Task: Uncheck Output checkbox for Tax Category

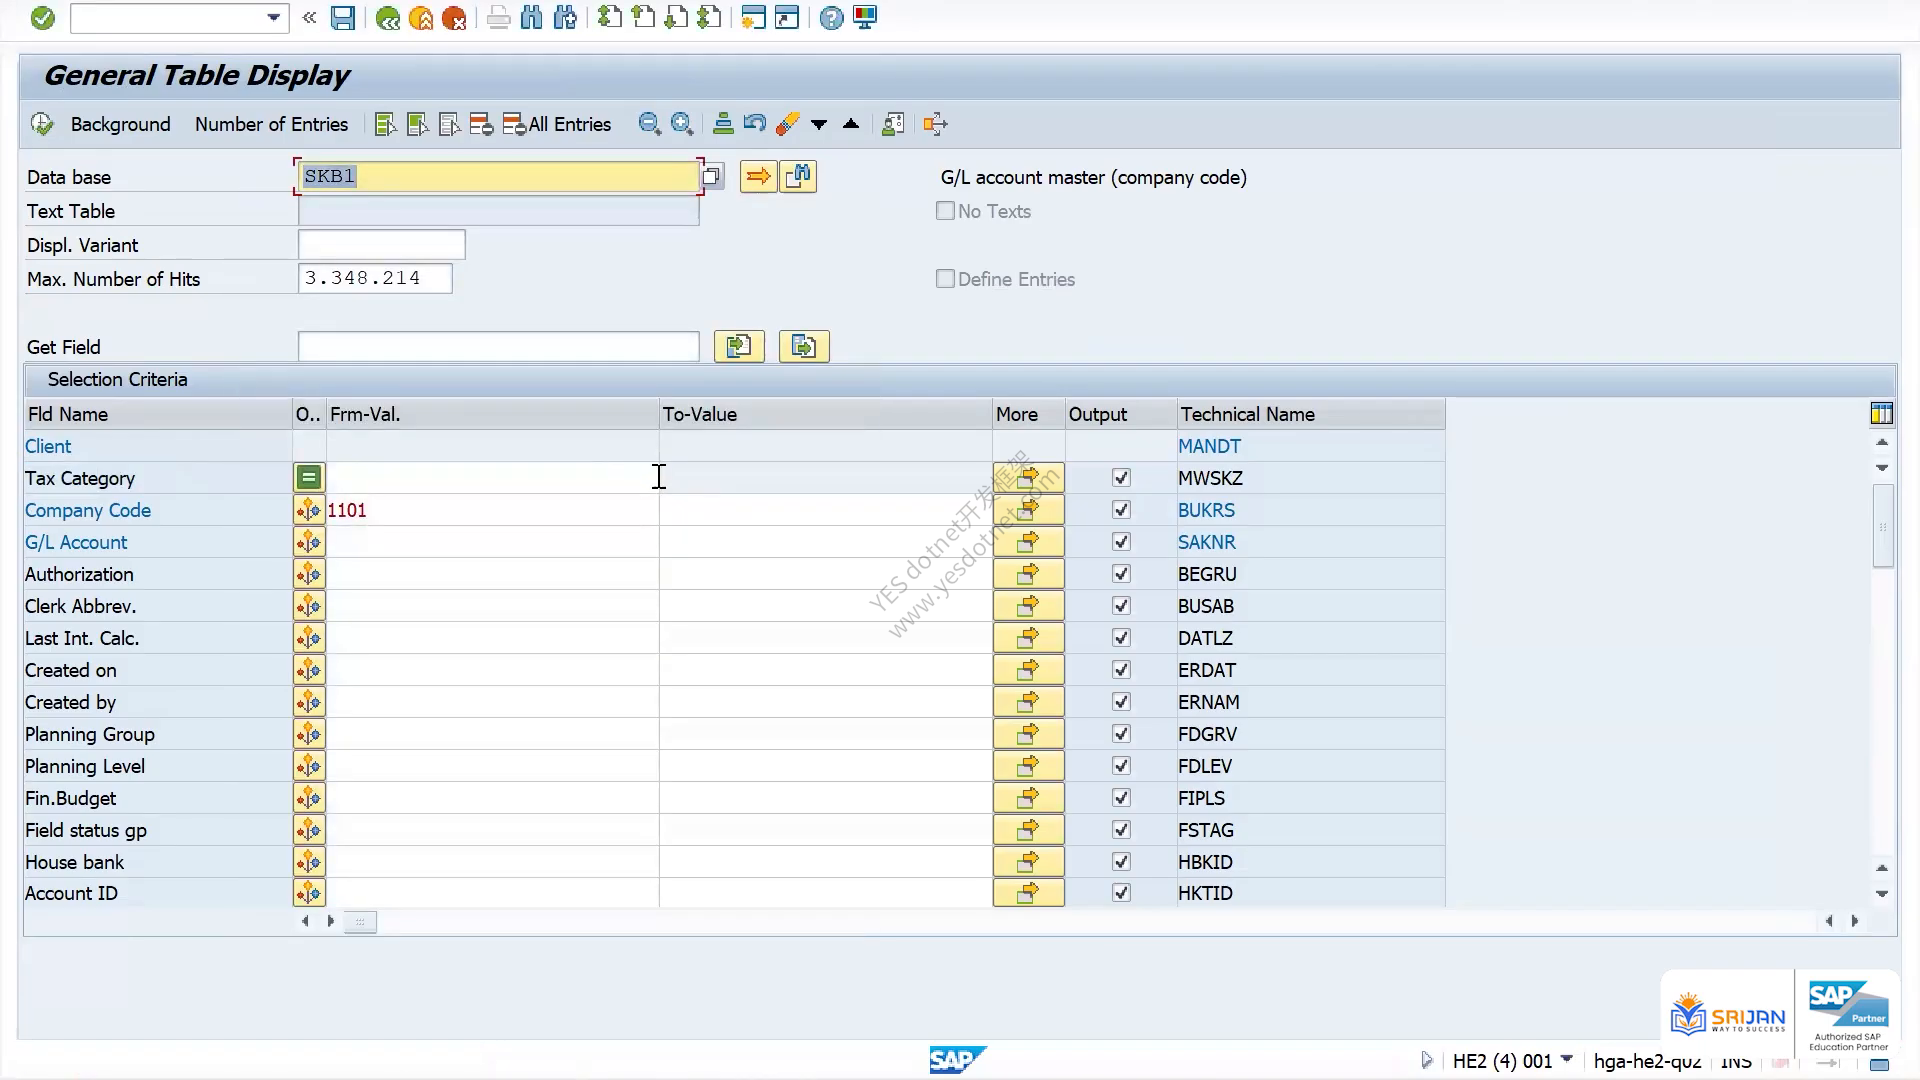Action: pos(1121,478)
